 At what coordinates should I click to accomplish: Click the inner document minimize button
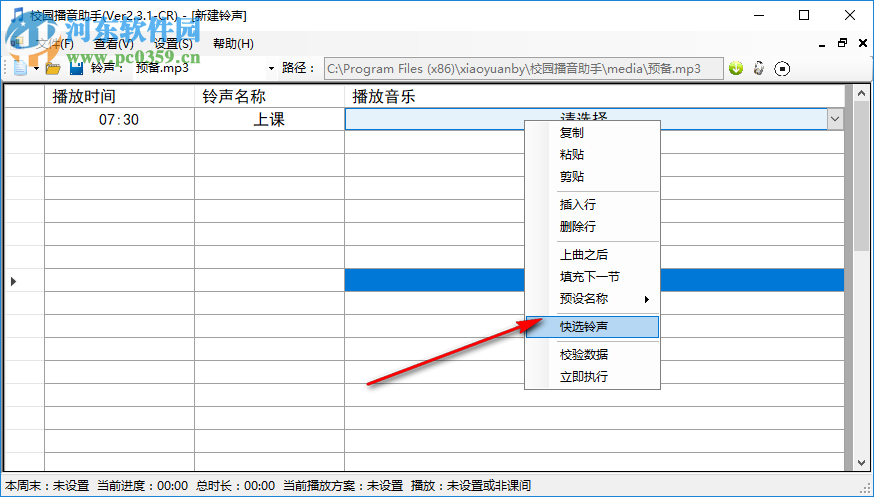[822, 44]
